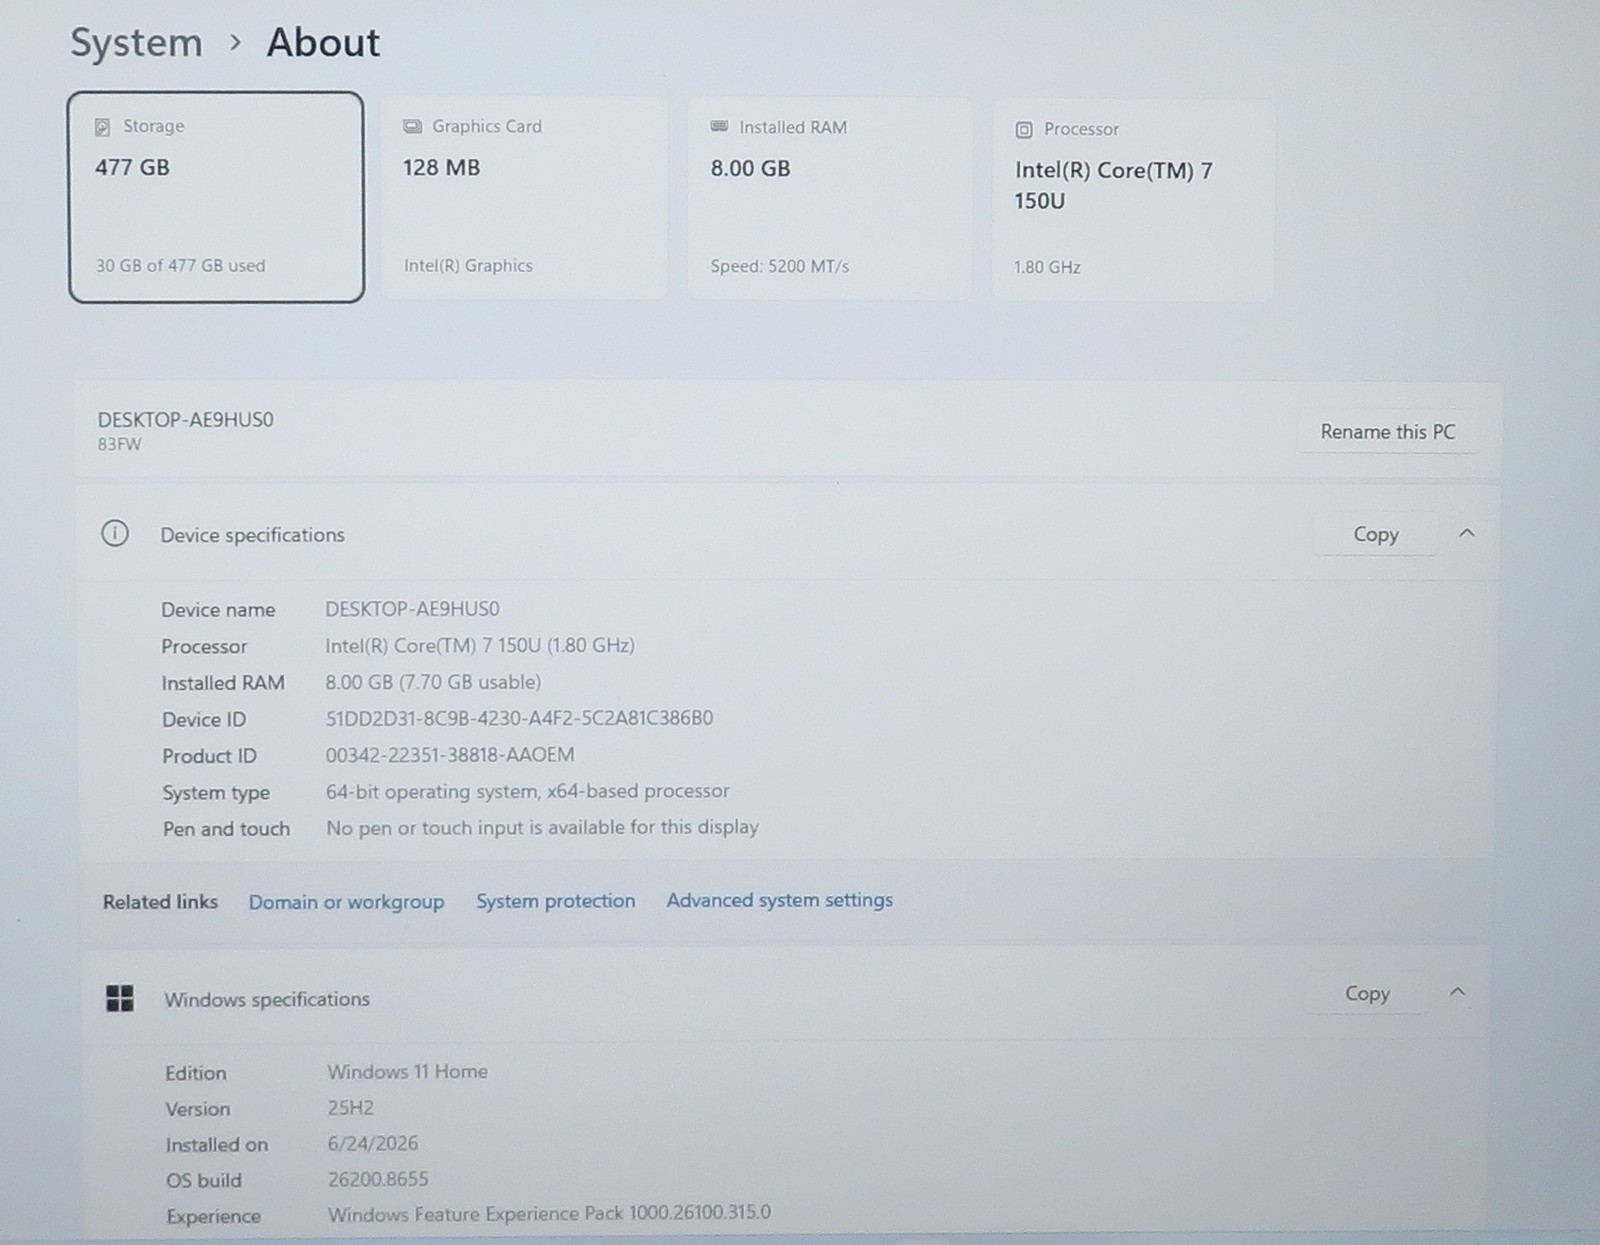Click the About breadcrumb title
The width and height of the screenshot is (1600, 1245).
coord(323,43)
